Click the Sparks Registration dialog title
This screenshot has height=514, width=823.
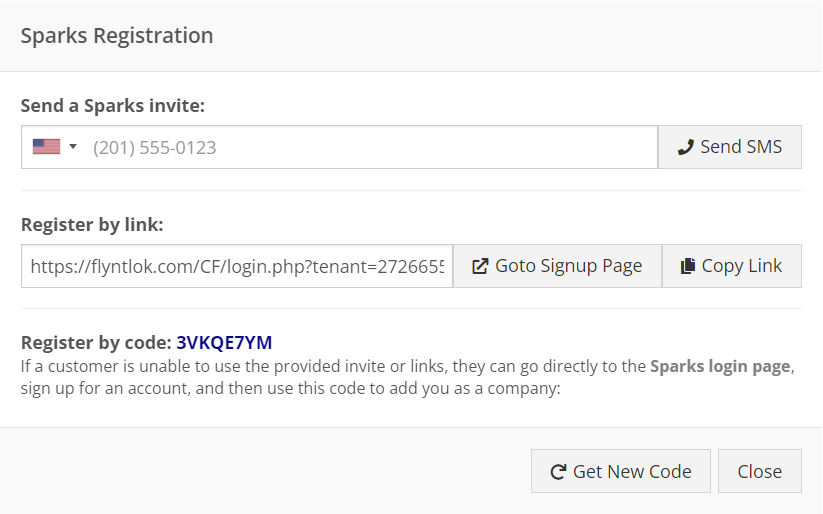(117, 36)
